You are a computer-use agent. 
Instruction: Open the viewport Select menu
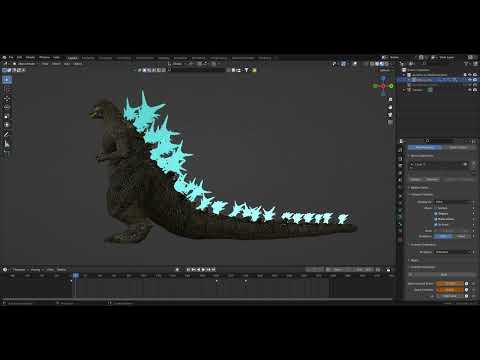tap(56, 63)
